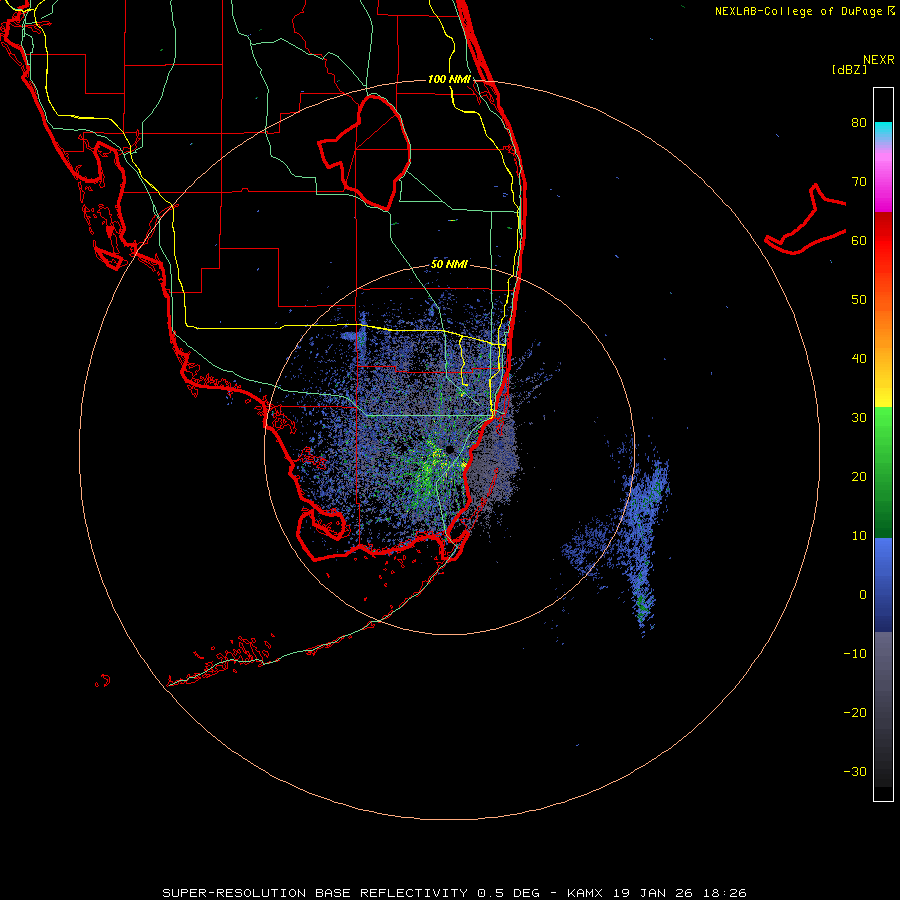900x900 pixels.
Task: Click the 50 NMI range ring label
Action: (449, 265)
